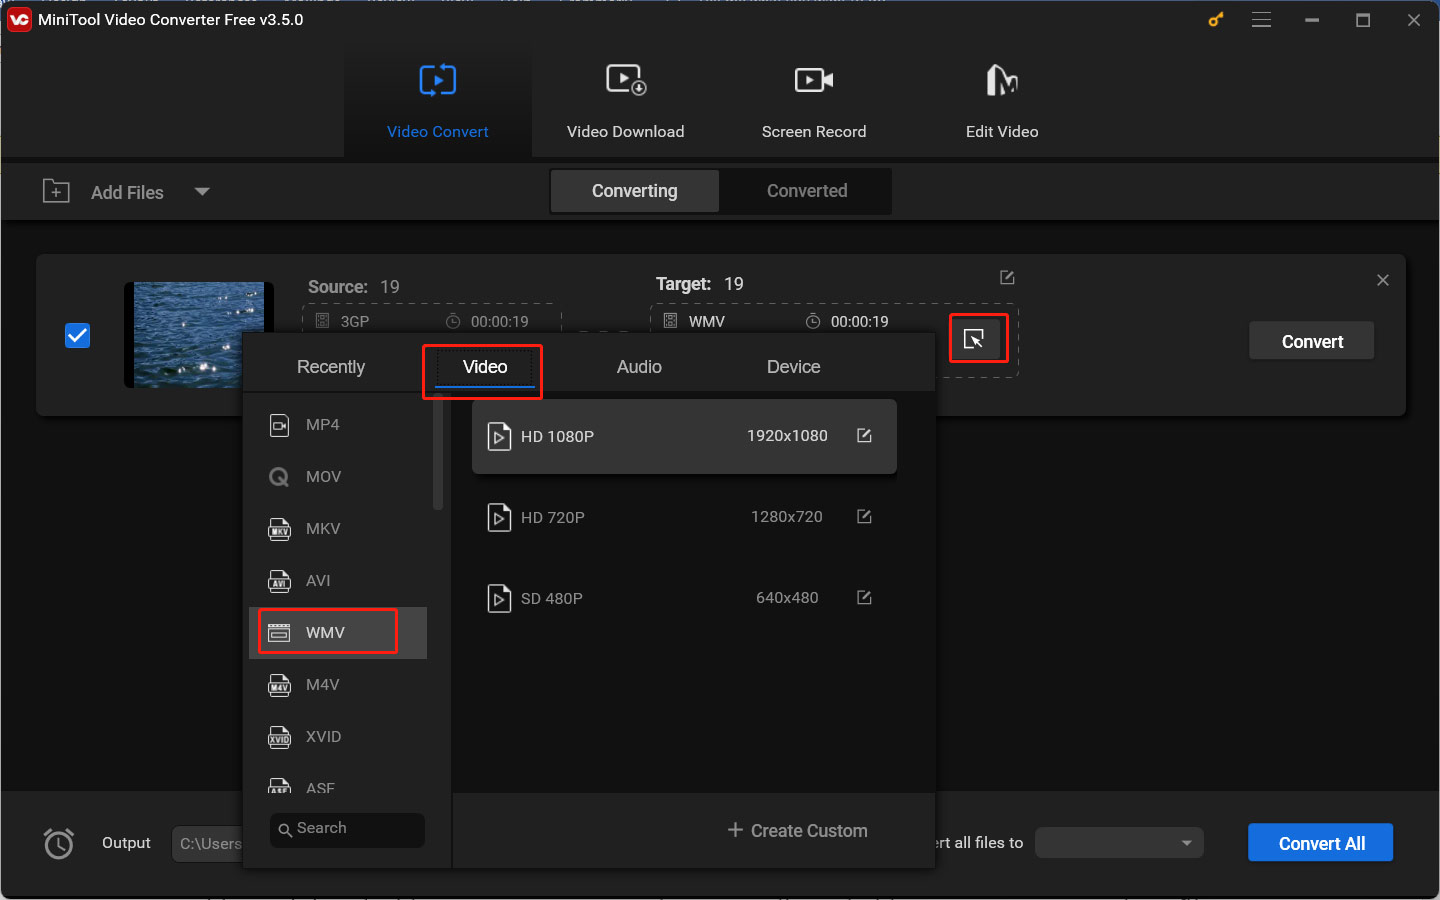Viewport: 1440px width, 900px height.
Task: Edit the HD 720P preset settings
Action: [864, 516]
